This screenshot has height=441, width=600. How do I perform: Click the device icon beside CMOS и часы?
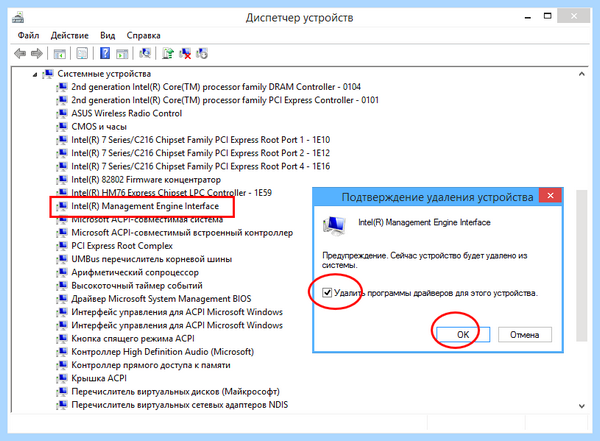pos(62,127)
